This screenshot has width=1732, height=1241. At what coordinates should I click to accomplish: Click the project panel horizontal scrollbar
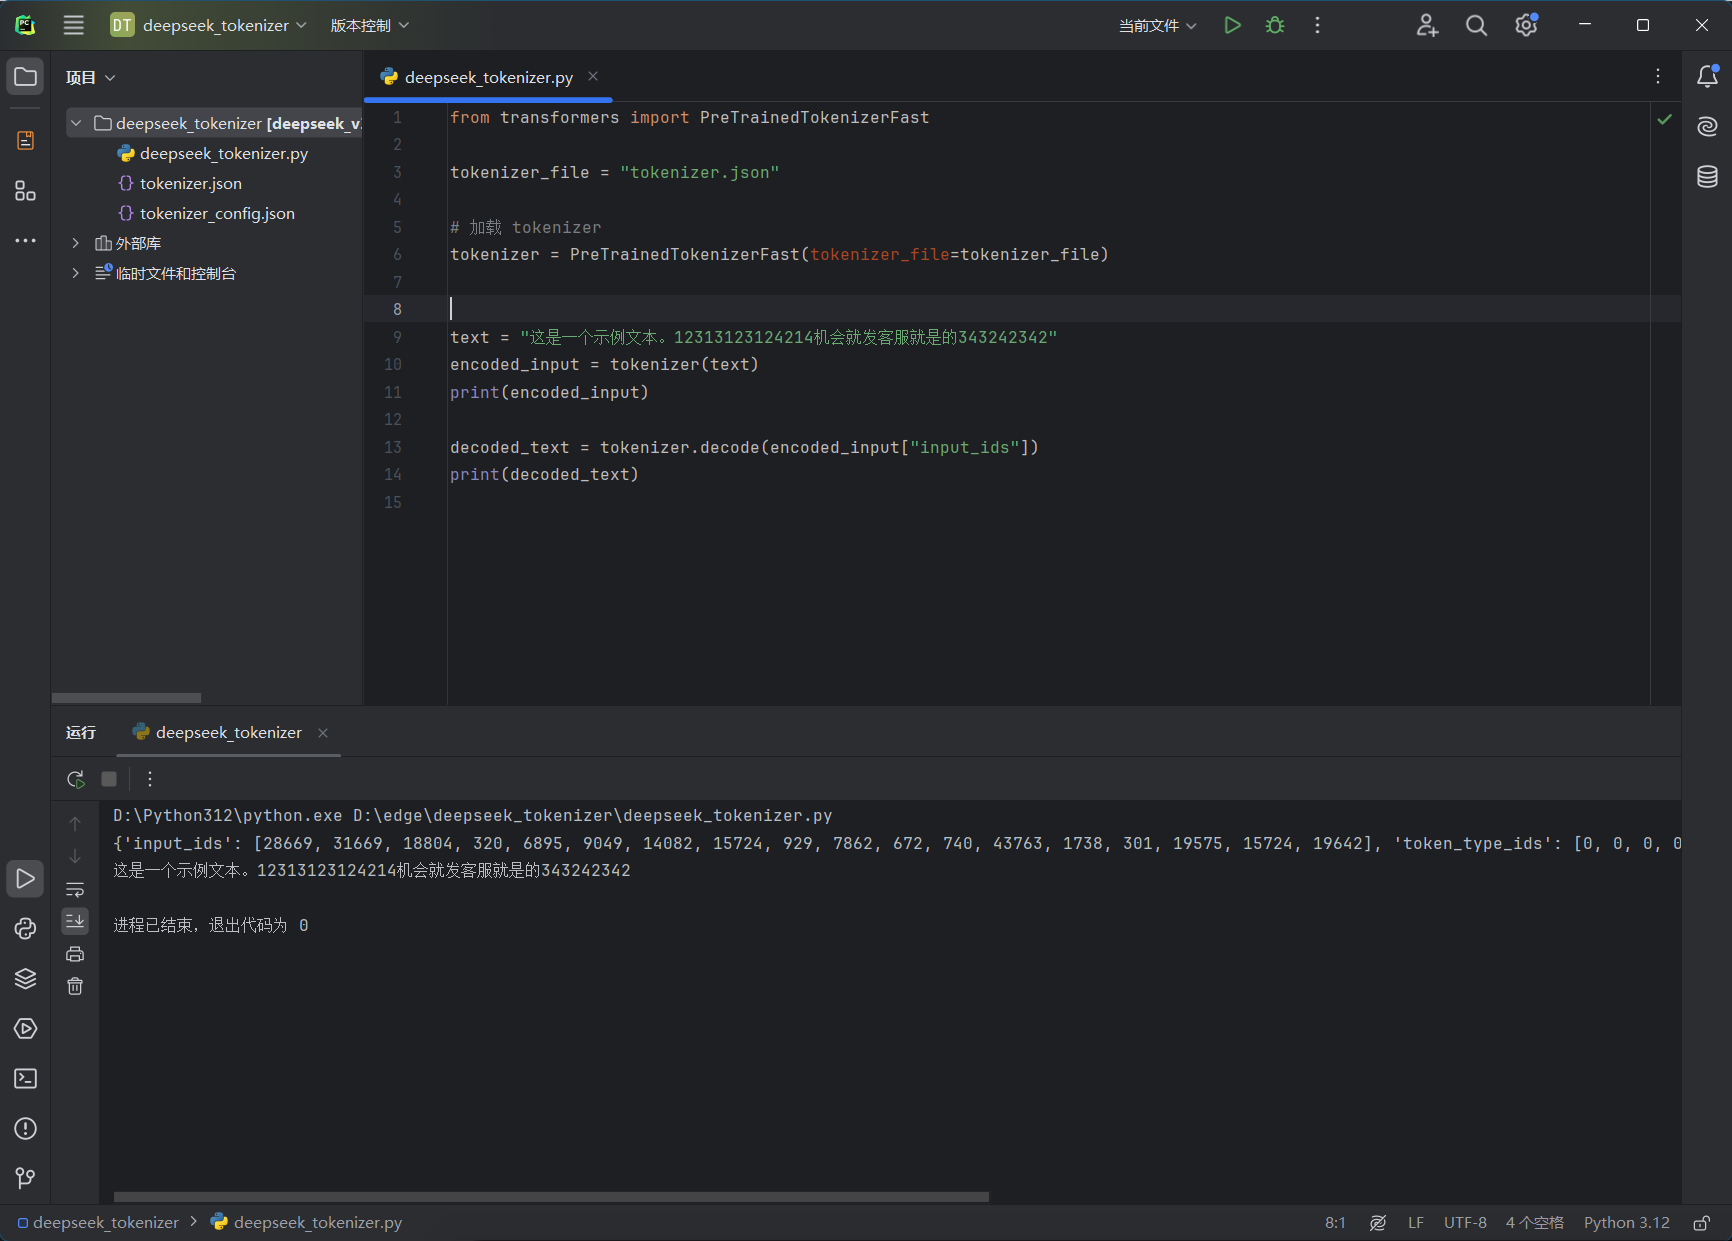(126, 697)
